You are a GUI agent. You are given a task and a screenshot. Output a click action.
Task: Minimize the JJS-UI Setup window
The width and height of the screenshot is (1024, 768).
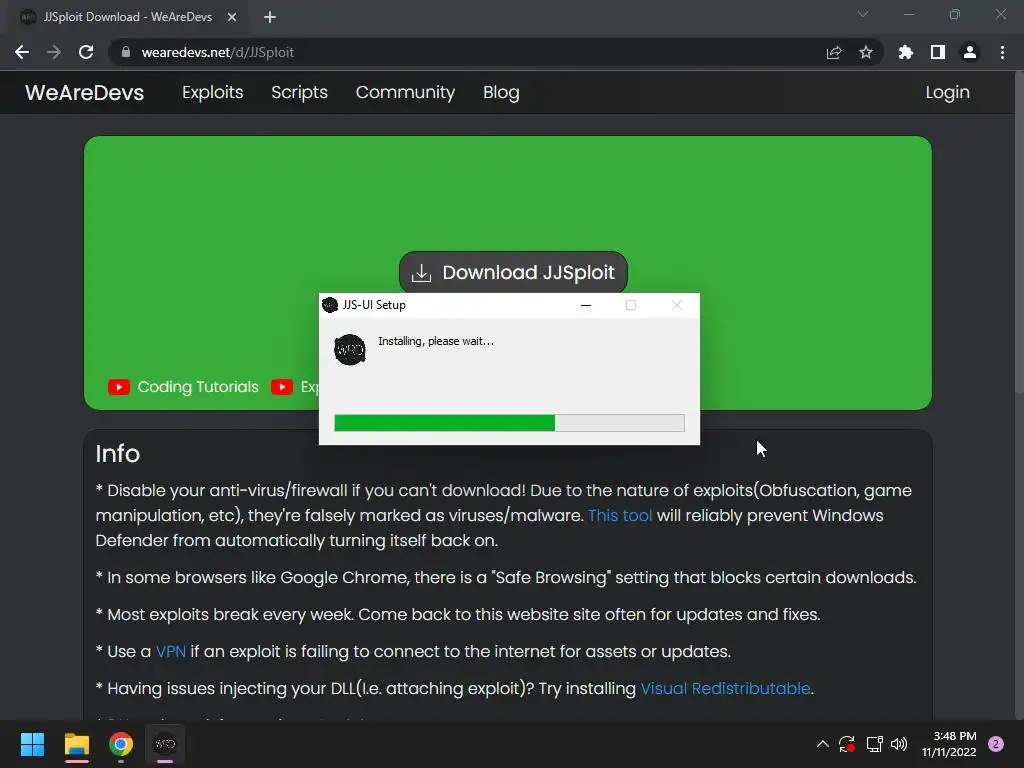coord(586,305)
